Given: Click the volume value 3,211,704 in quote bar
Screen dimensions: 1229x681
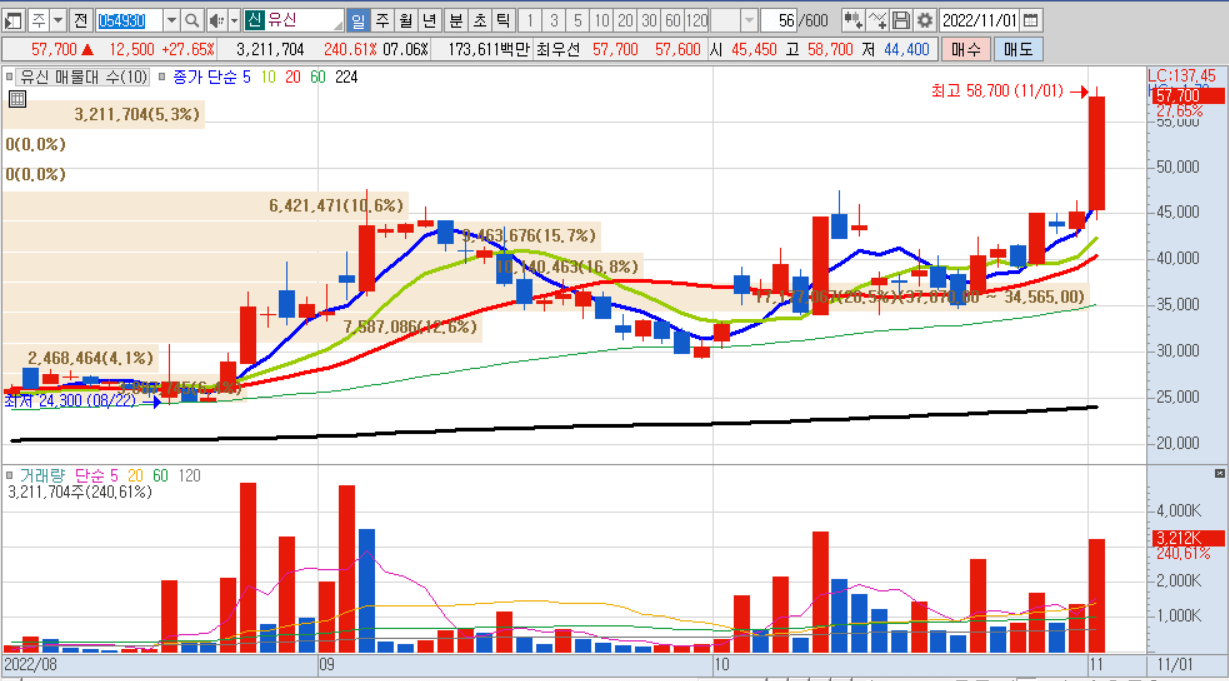Looking at the screenshot, I should [270, 49].
